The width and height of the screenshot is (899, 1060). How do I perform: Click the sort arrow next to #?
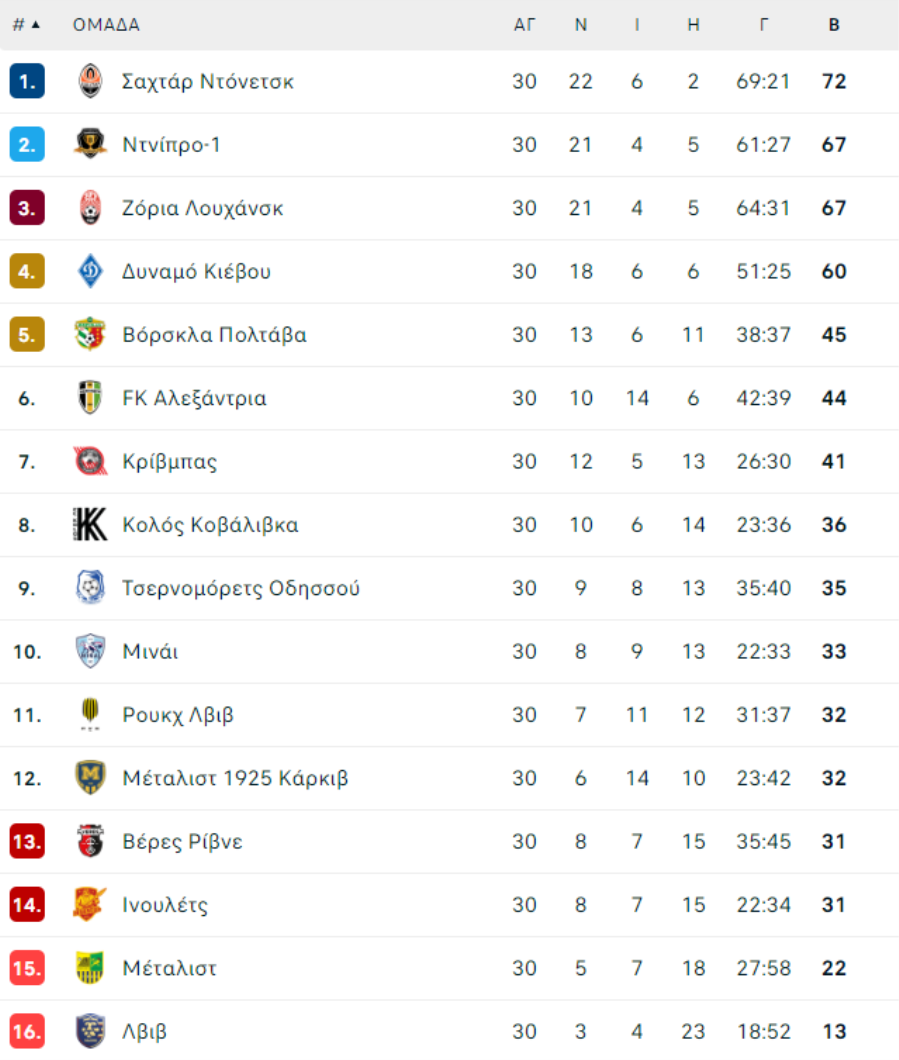coord(36,25)
